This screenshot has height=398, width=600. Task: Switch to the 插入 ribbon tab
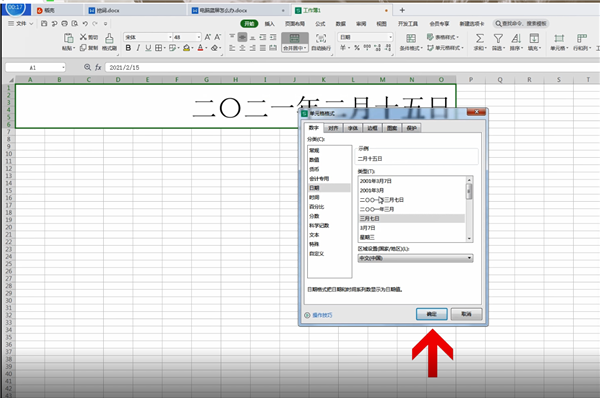tap(269, 24)
